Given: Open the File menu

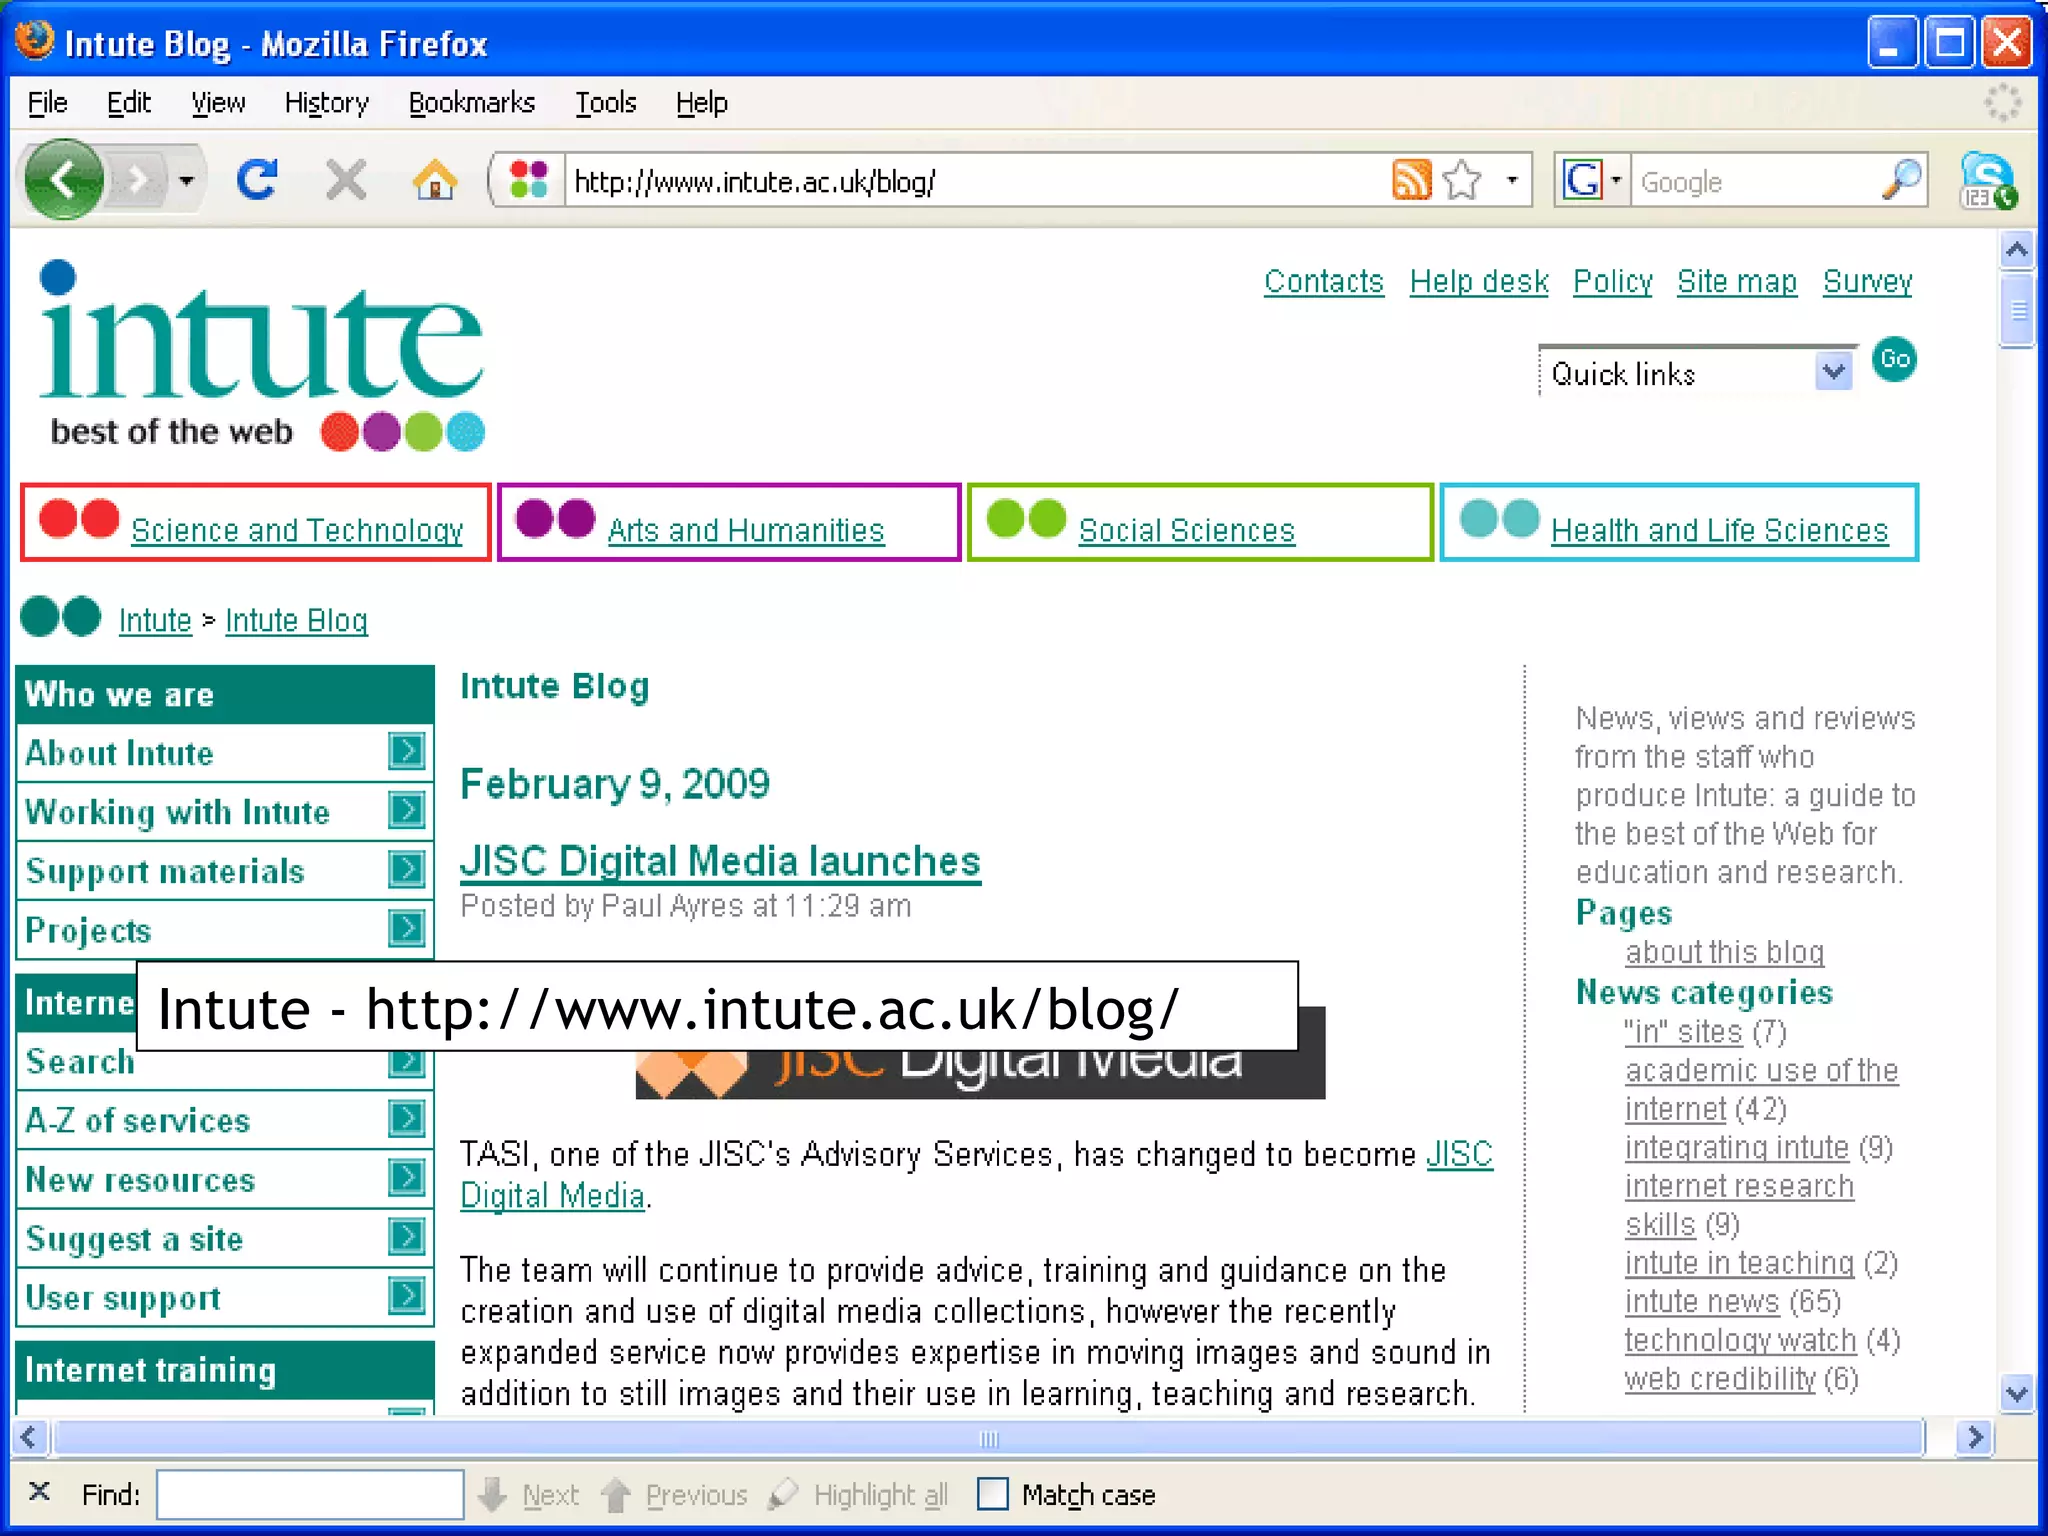Looking at the screenshot, I should (47, 103).
